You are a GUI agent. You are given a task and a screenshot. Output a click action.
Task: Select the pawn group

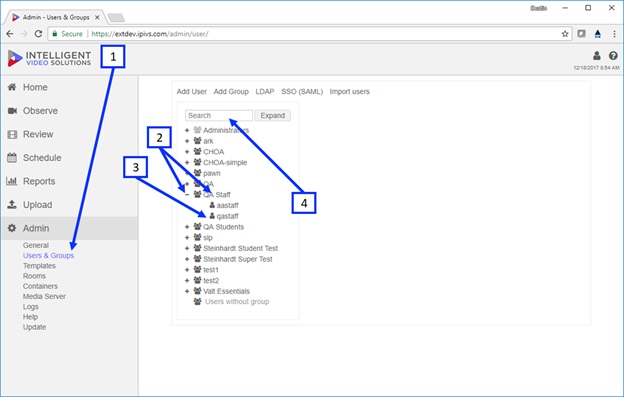pyautogui.click(x=212, y=173)
